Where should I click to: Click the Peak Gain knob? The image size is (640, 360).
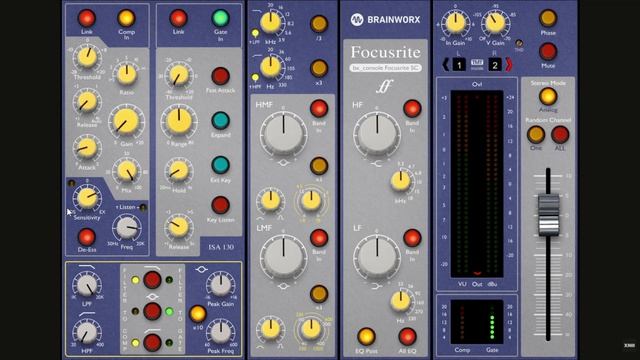tap(221, 285)
